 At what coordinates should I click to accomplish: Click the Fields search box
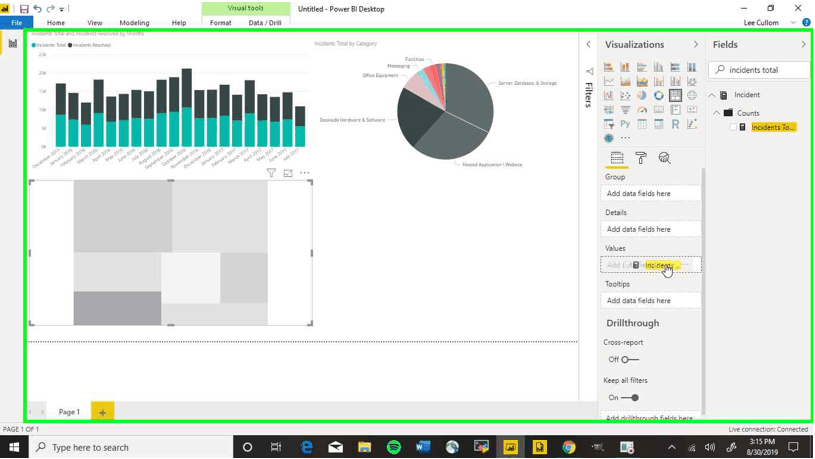pyautogui.click(x=760, y=70)
